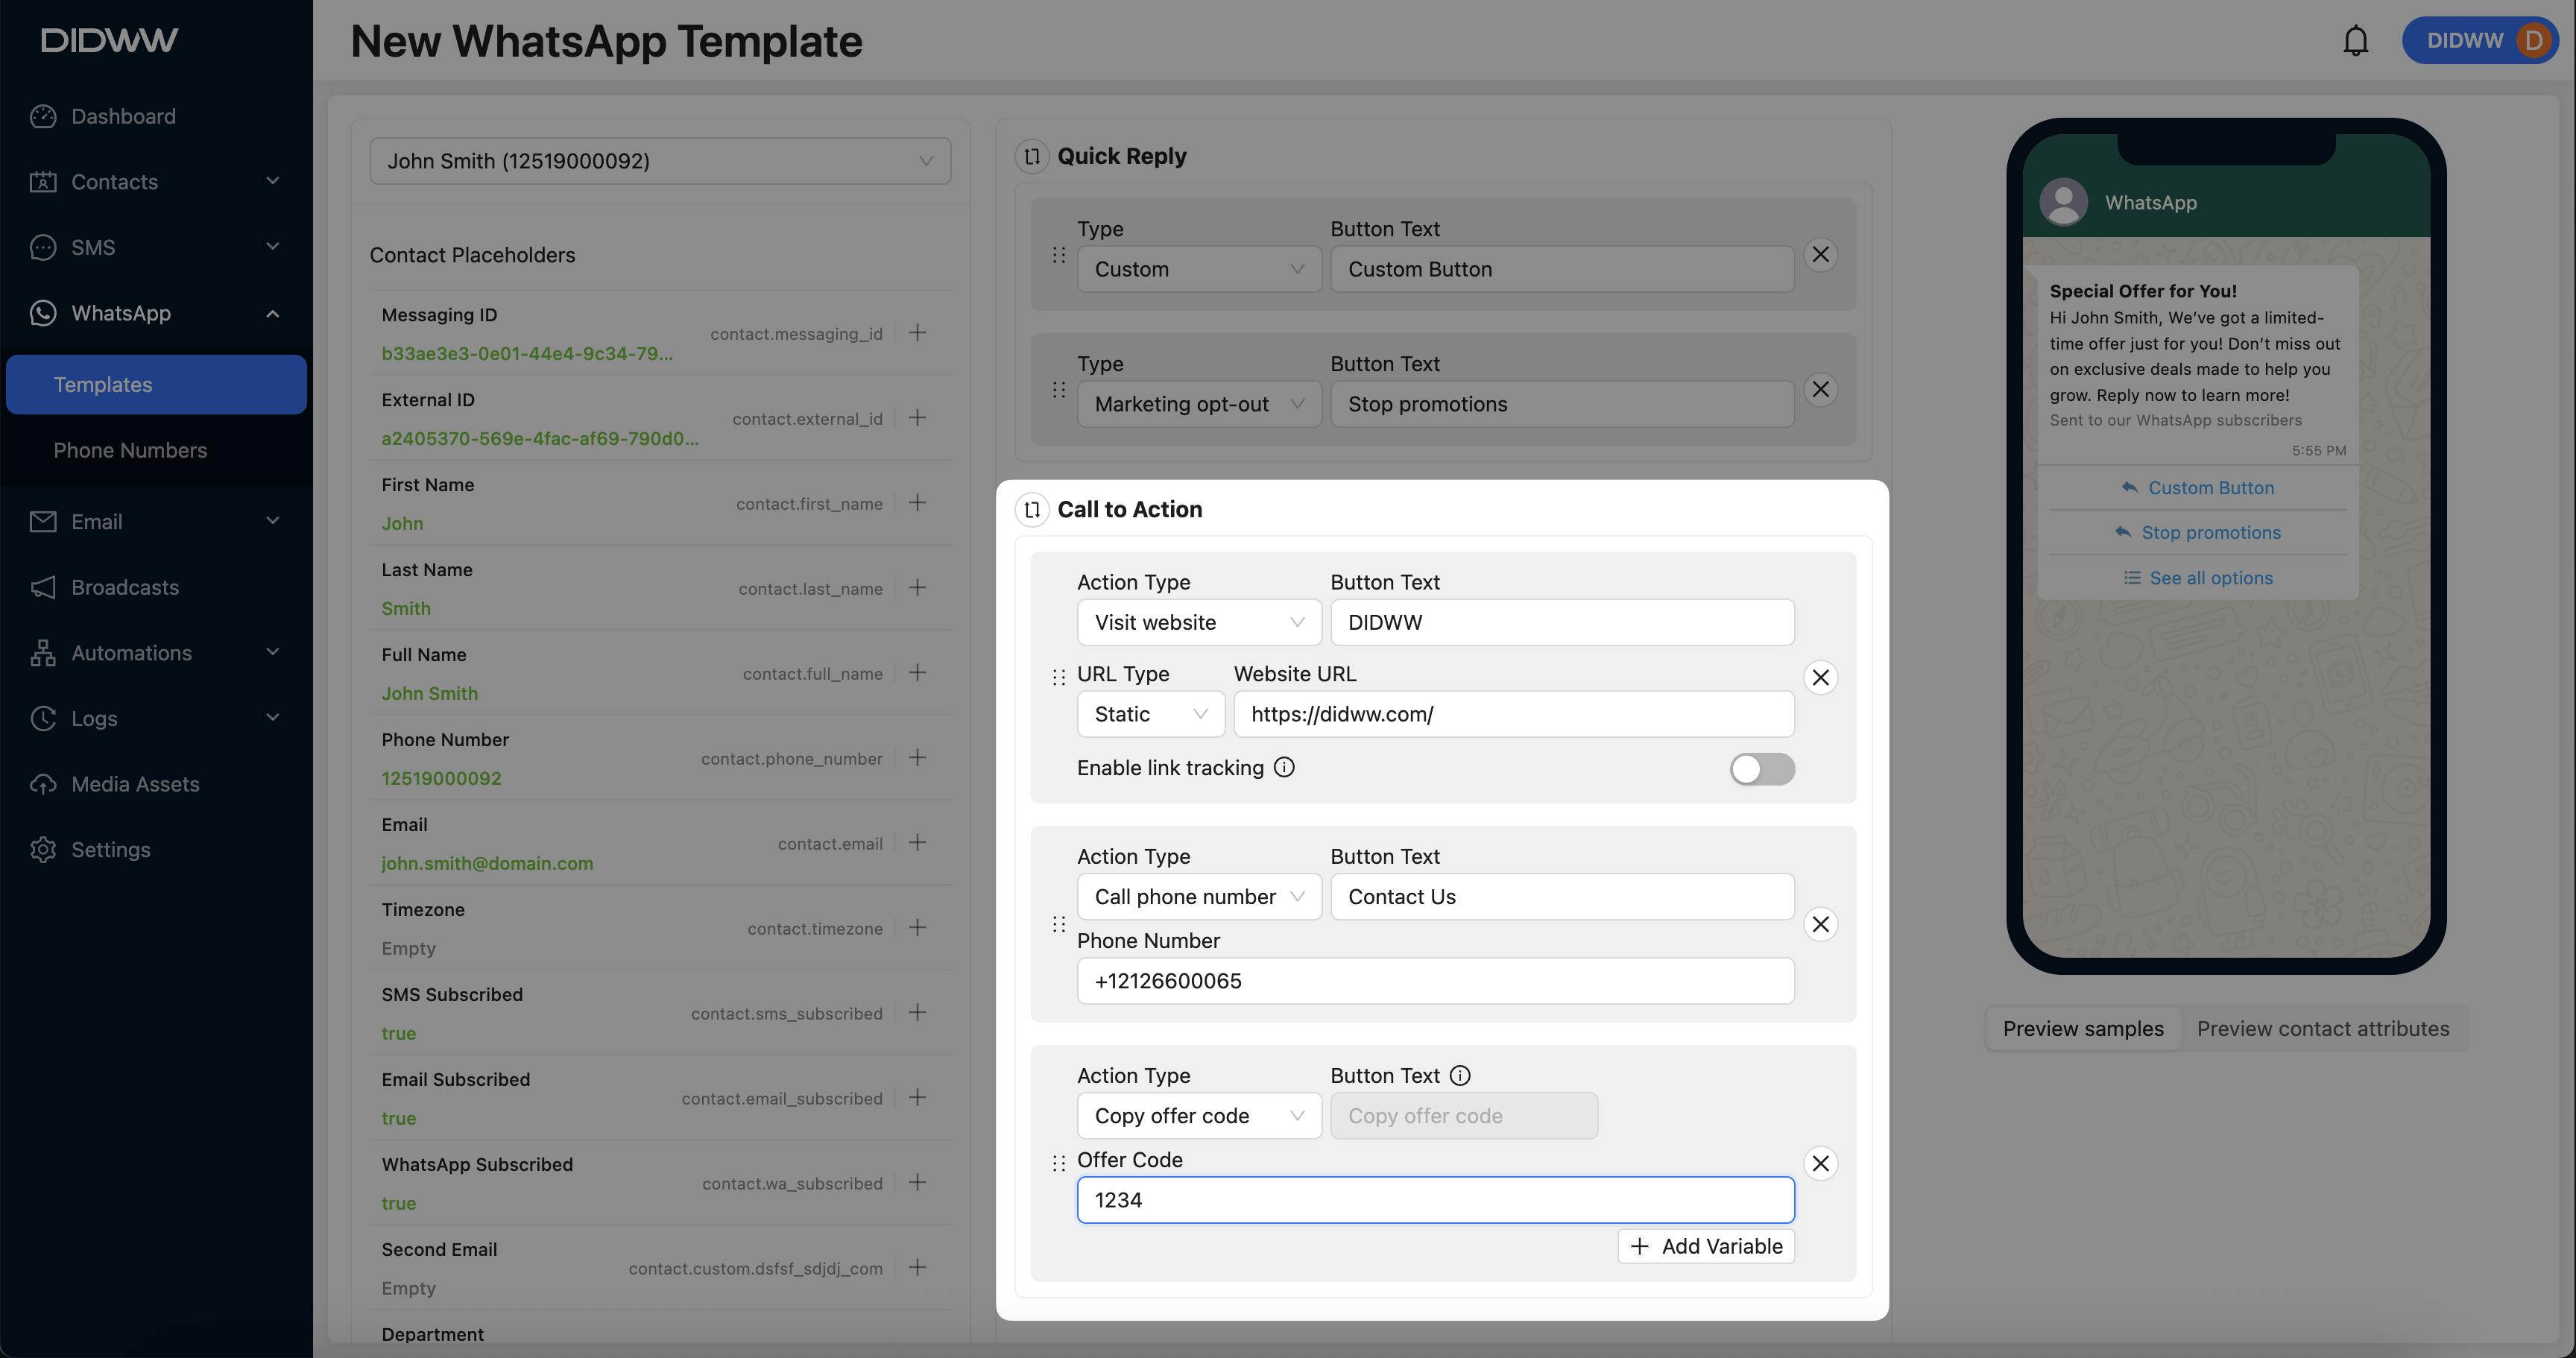Insert Full Name placeholder plus icon
Screen dimensions: 2576x1358
click(917, 673)
